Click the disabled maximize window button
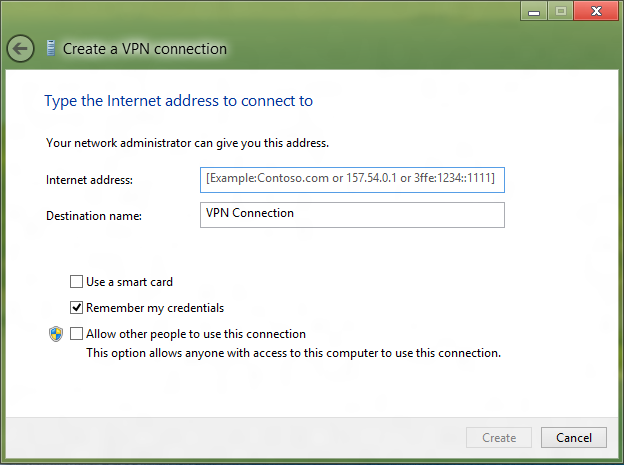This screenshot has height=465, width=624. [560, 11]
